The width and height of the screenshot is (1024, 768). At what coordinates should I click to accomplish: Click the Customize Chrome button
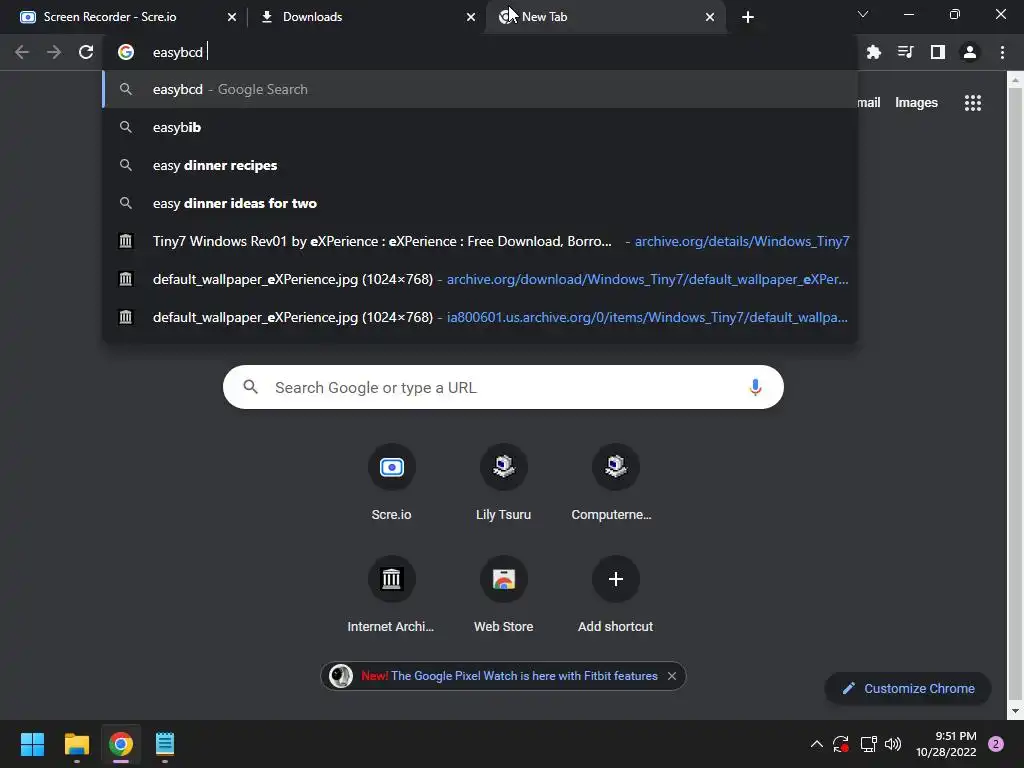(x=908, y=688)
